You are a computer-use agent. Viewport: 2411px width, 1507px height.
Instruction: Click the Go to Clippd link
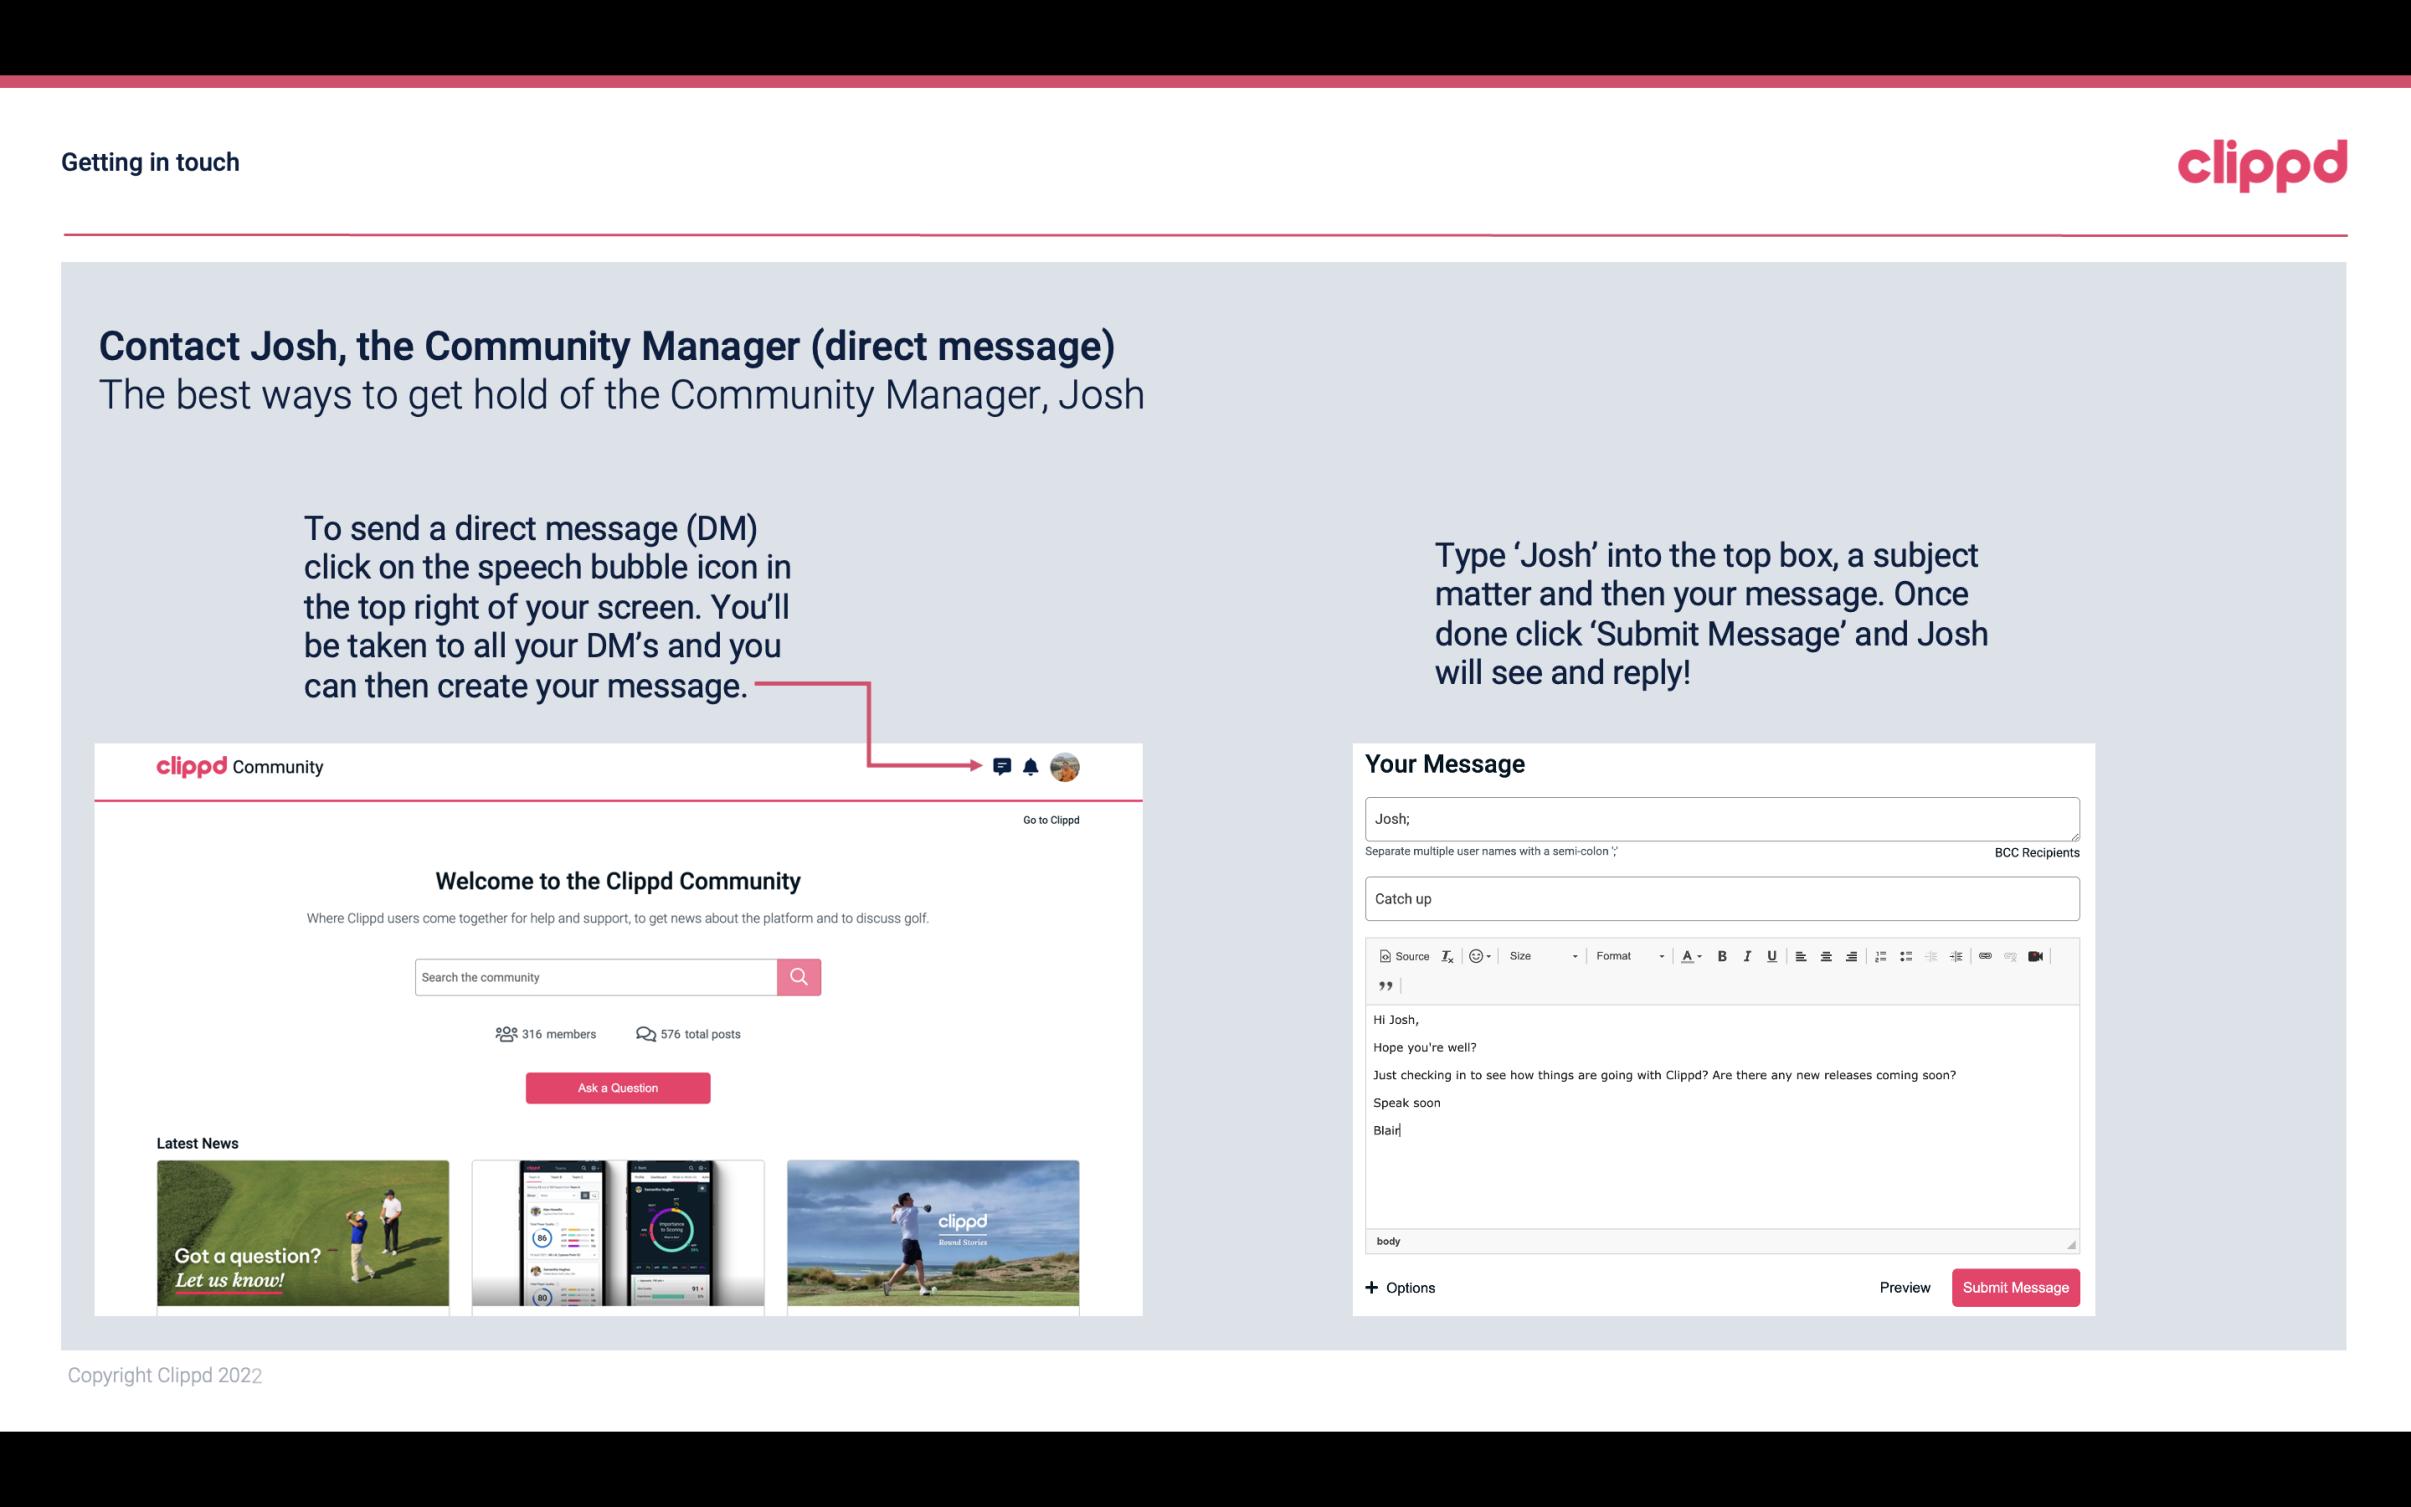pyautogui.click(x=1047, y=819)
